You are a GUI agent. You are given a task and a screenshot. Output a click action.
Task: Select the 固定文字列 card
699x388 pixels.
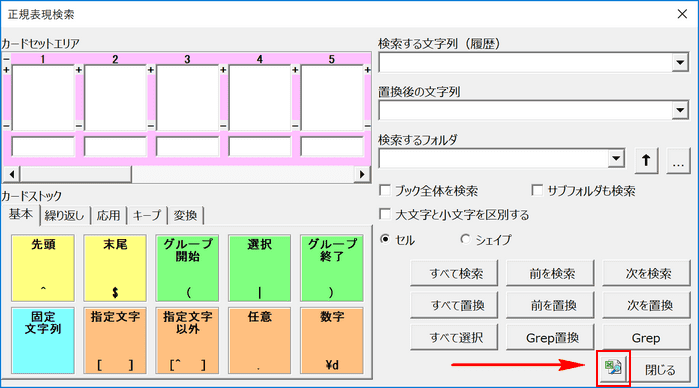tap(43, 340)
